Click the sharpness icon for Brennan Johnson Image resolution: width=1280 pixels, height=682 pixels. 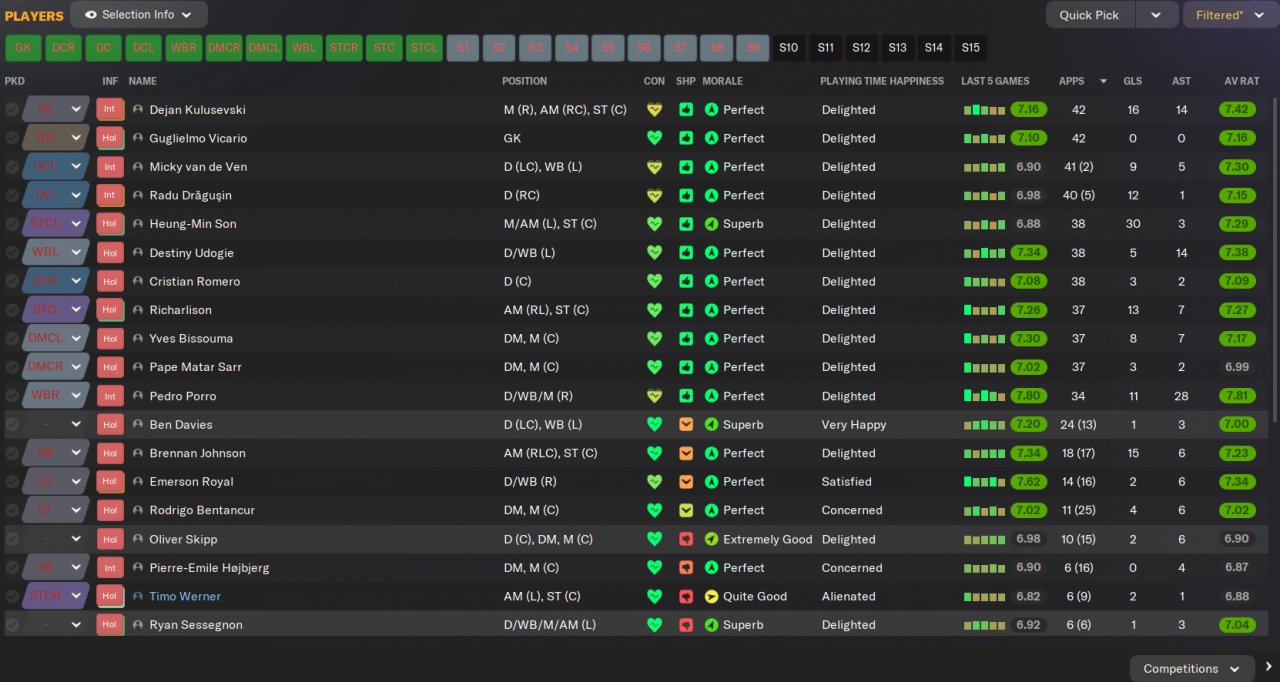[685, 453]
